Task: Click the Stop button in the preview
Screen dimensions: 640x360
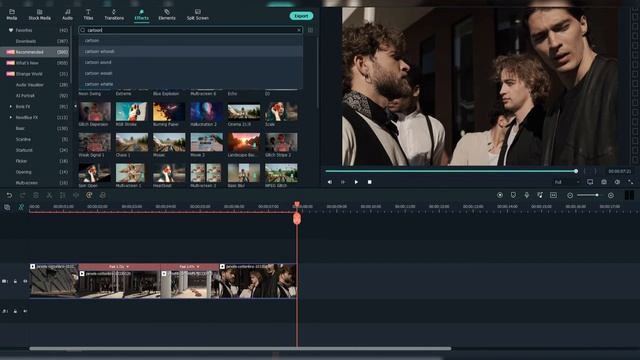Action: (369, 182)
